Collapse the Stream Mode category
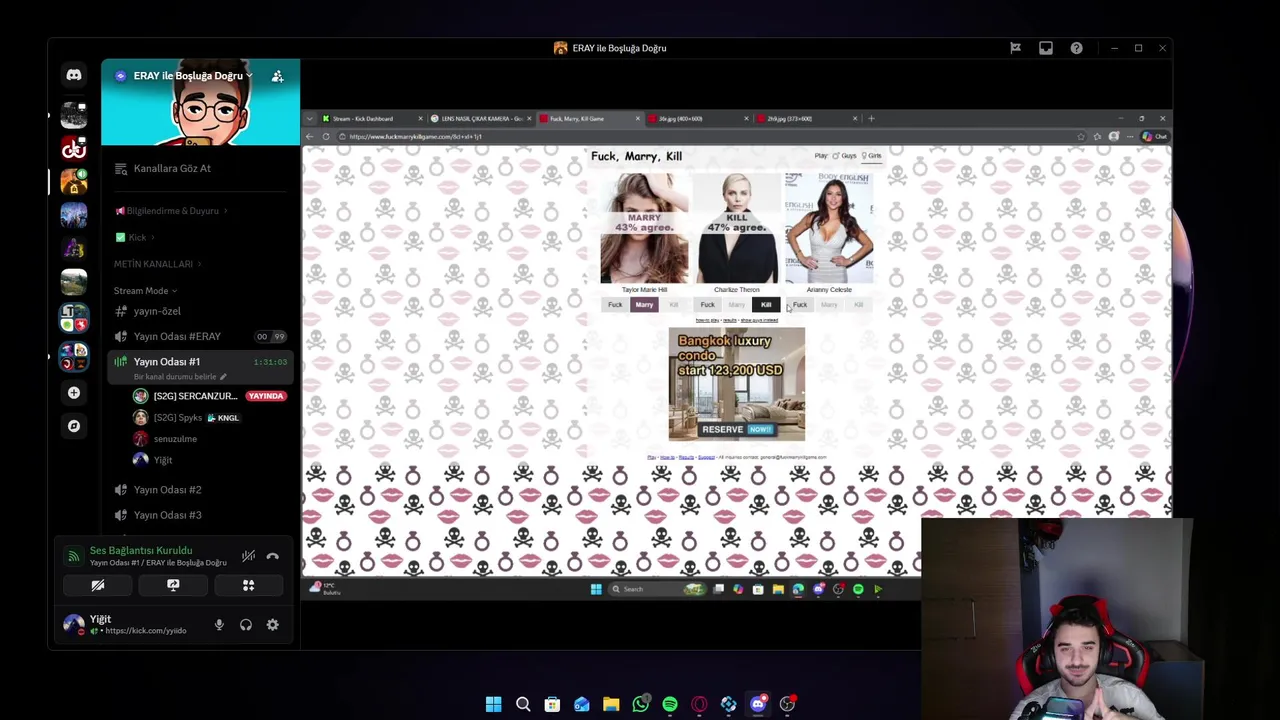The image size is (1280, 720). point(145,291)
